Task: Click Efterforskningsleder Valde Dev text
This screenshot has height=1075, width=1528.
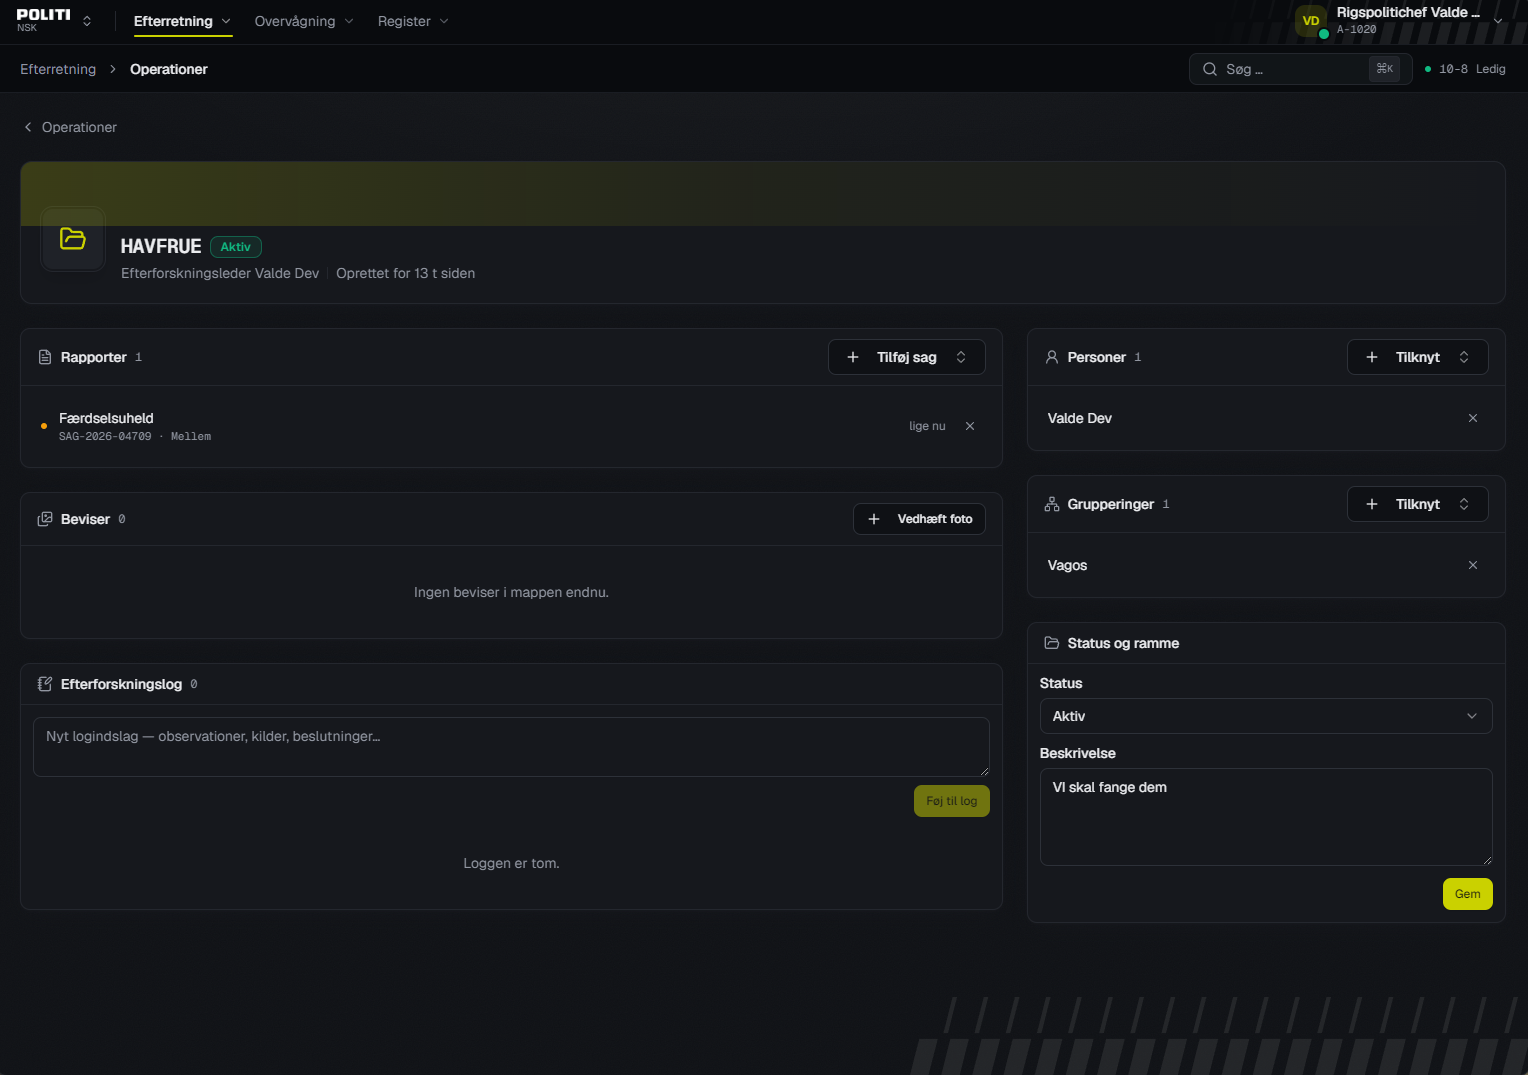Action: [x=220, y=273]
